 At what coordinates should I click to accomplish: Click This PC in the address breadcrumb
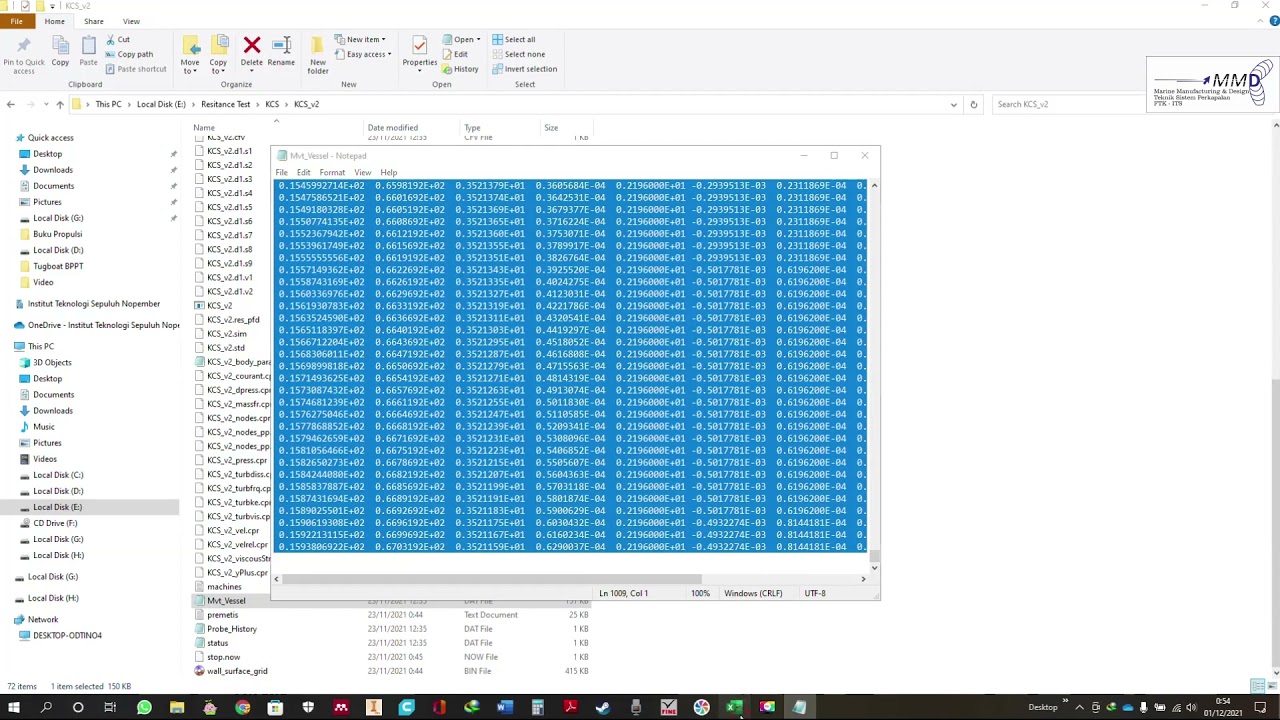(108, 104)
